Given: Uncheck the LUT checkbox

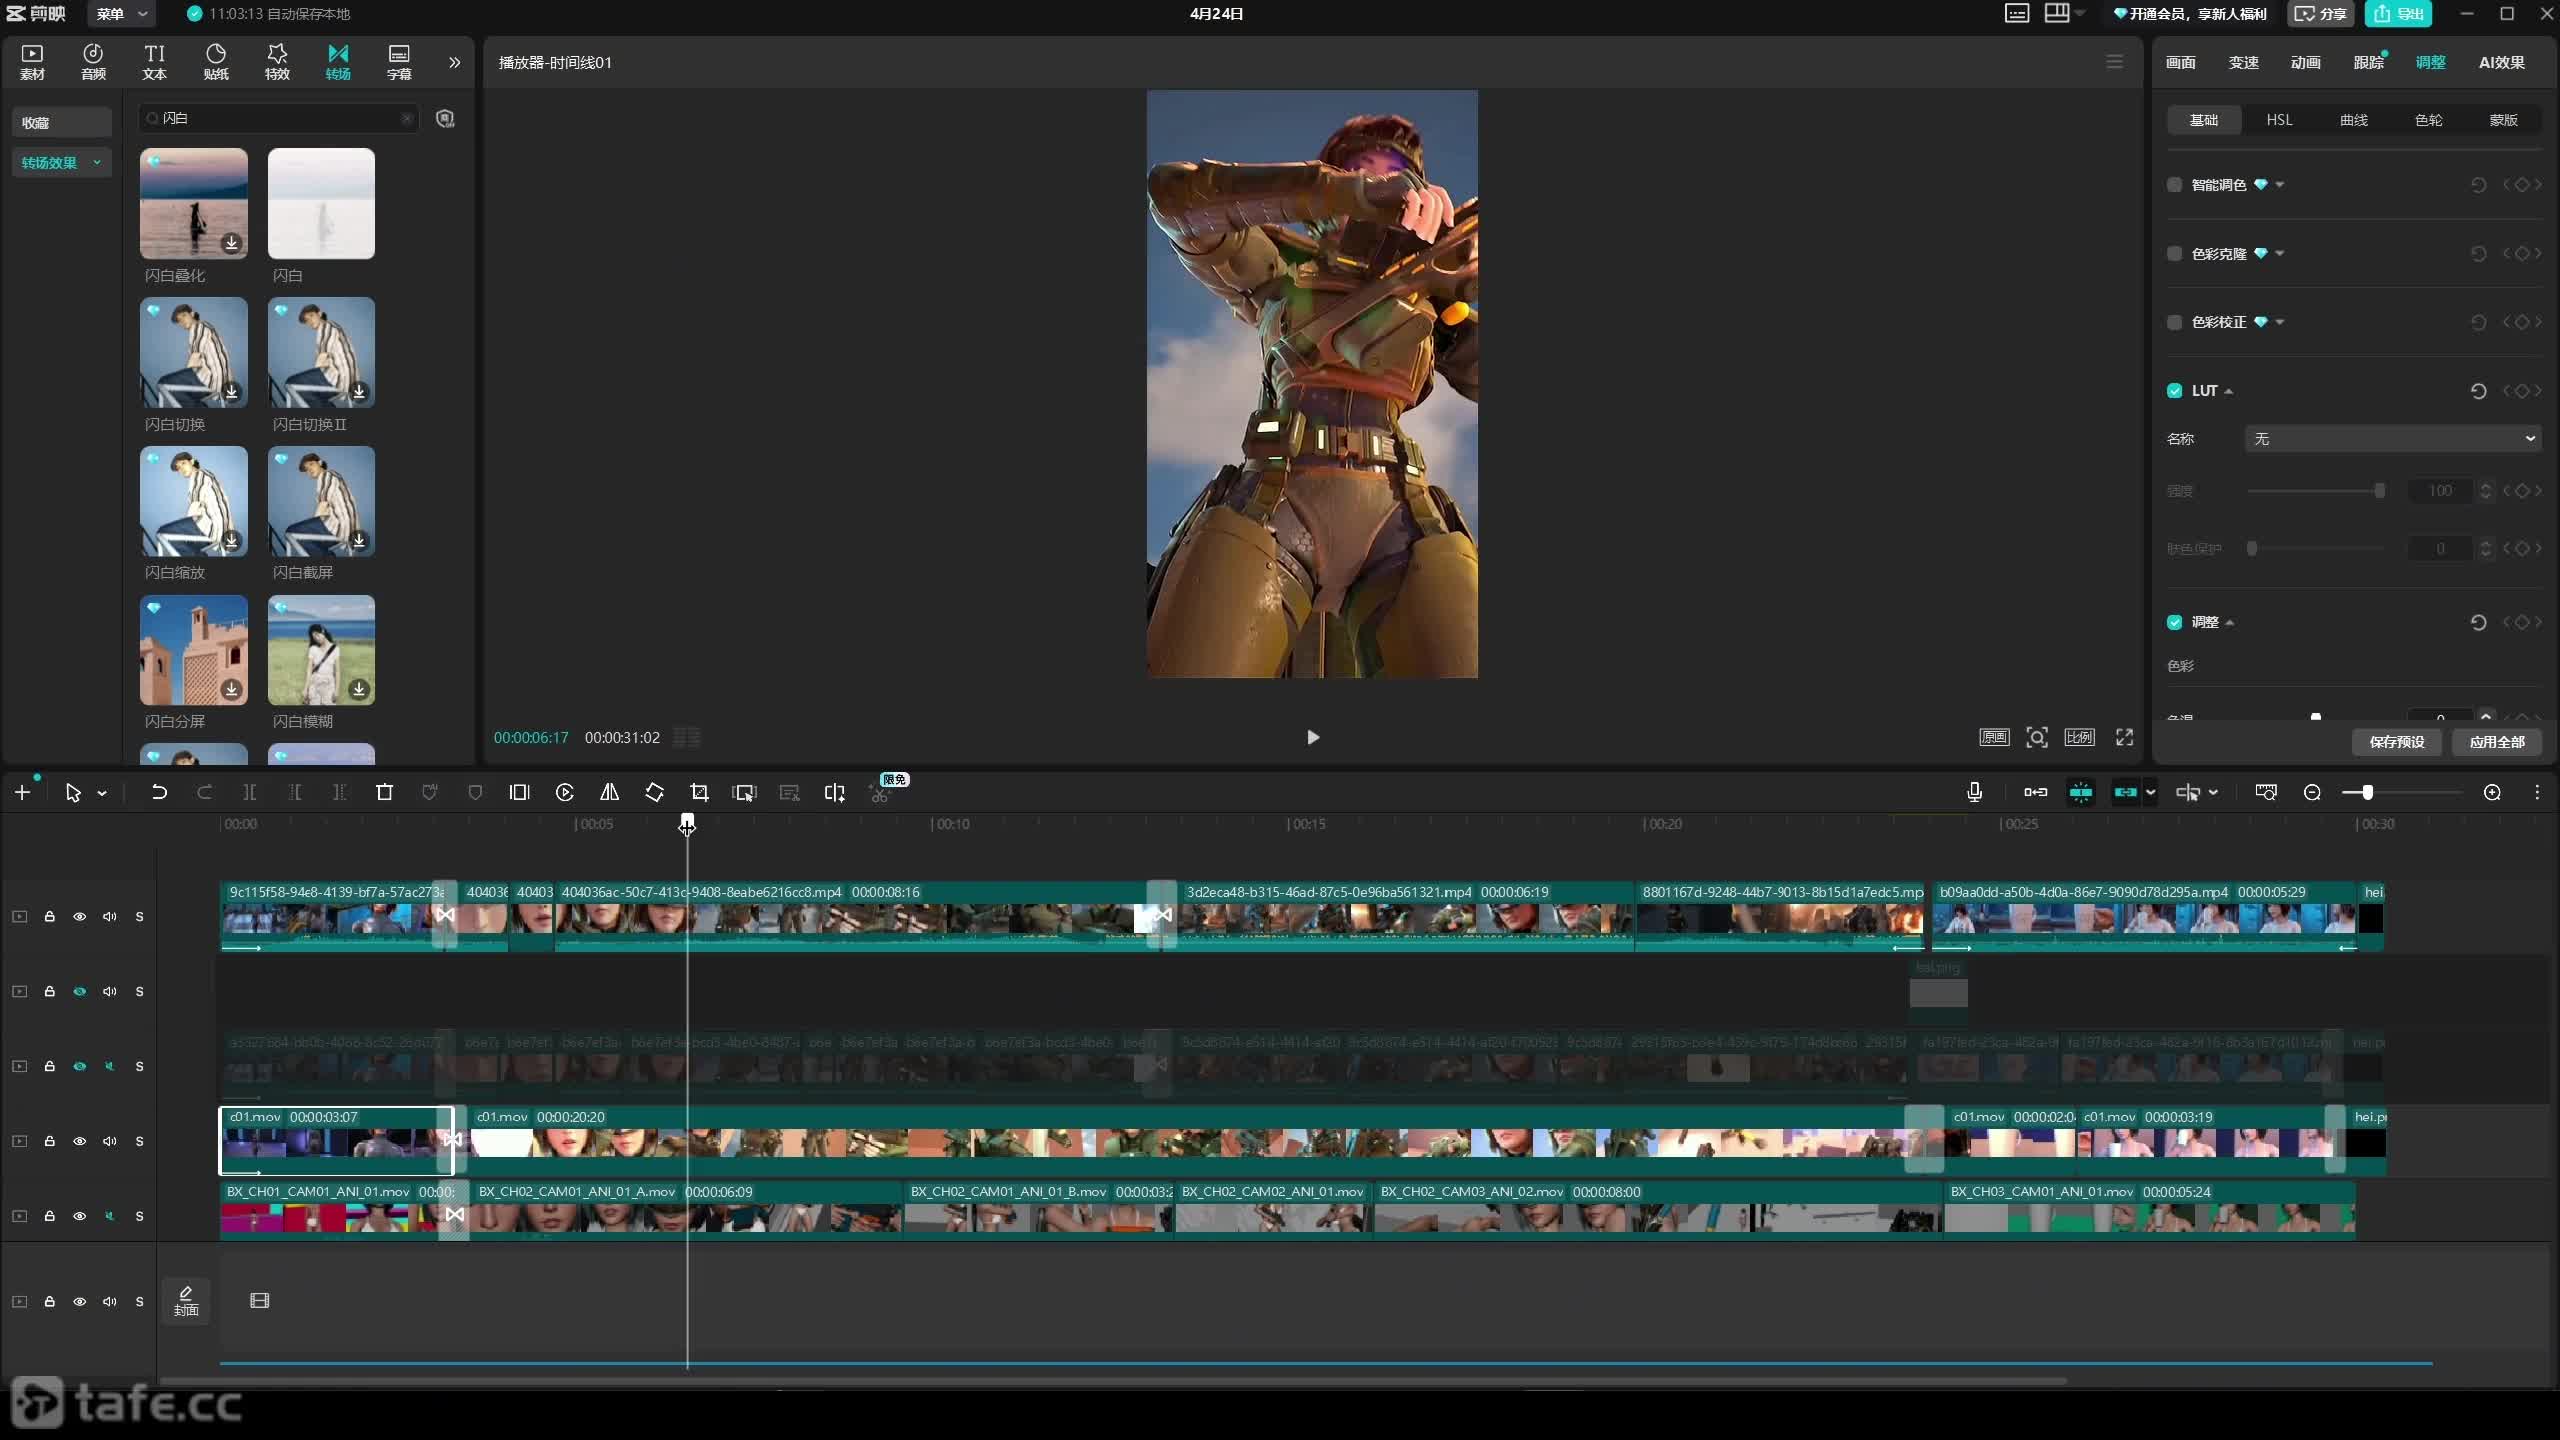Looking at the screenshot, I should (x=2174, y=391).
